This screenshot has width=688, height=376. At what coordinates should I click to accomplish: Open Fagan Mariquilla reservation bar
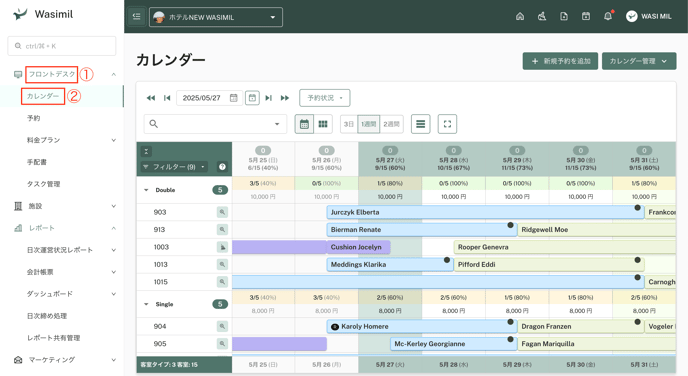[x=596, y=344]
